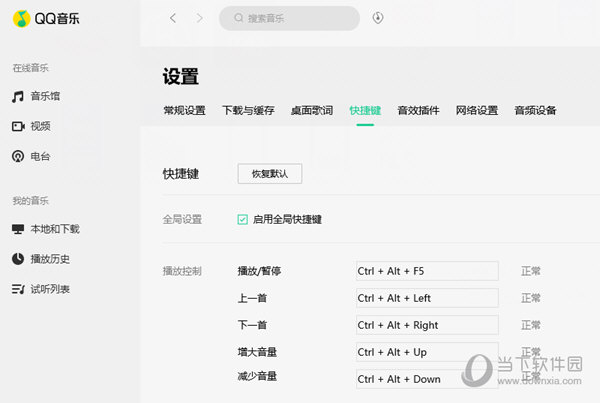
Task: Click 增大音量 row label
Action: pyautogui.click(x=257, y=352)
